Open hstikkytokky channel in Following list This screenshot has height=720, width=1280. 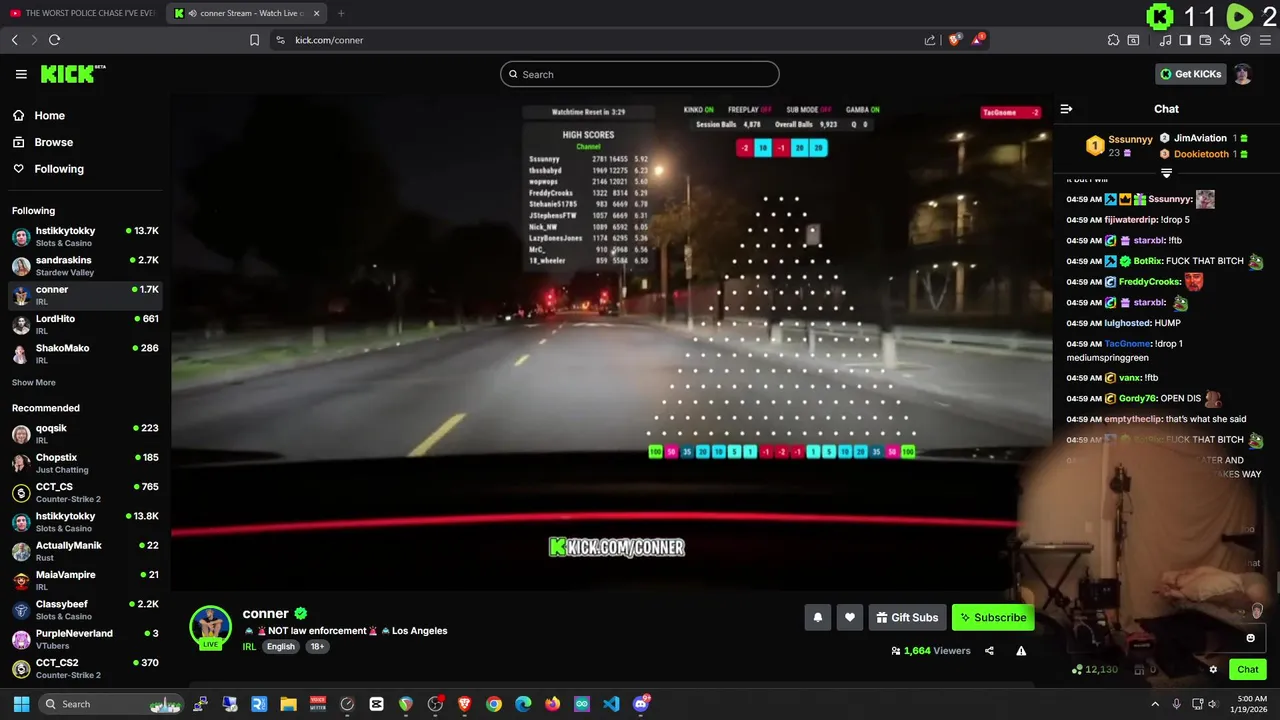[85, 237]
